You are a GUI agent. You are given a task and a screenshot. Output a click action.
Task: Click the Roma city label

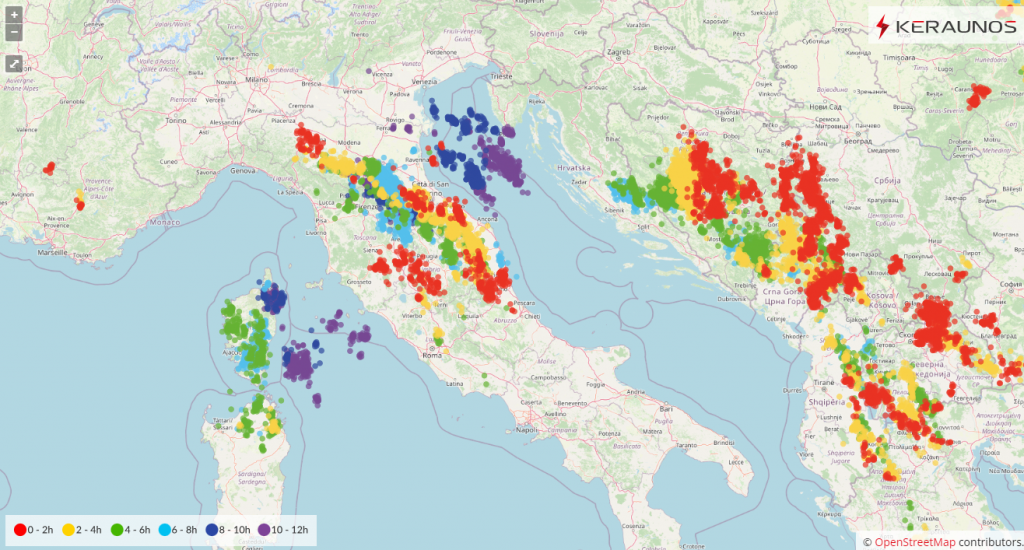(x=432, y=355)
